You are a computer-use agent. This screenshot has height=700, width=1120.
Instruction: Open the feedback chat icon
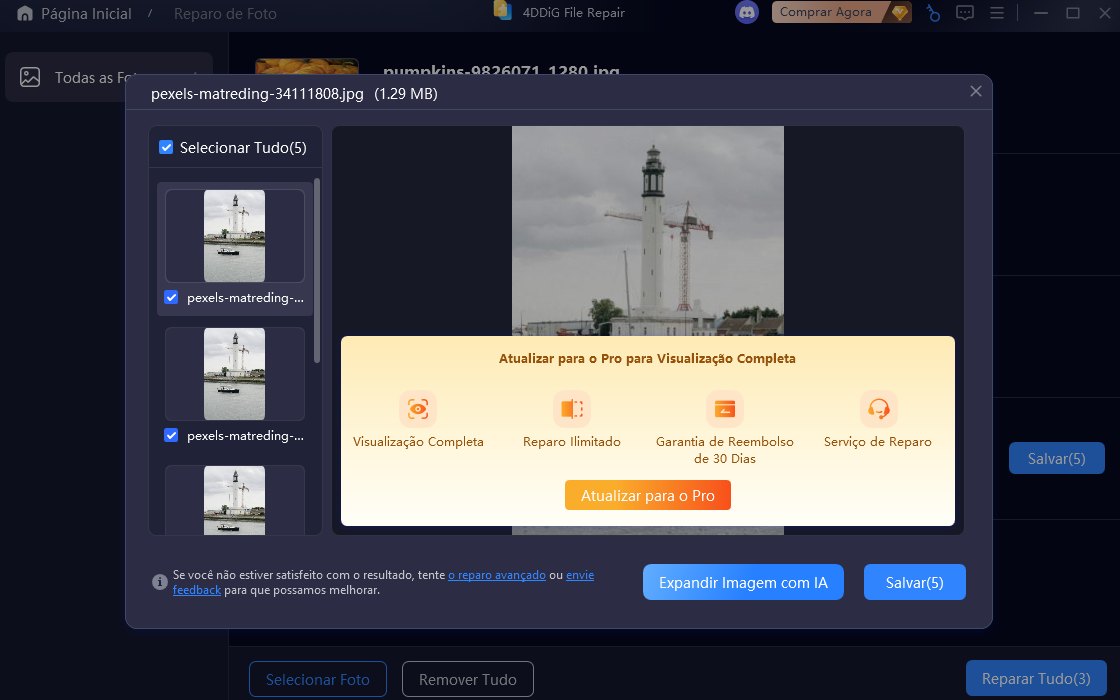coord(964,13)
